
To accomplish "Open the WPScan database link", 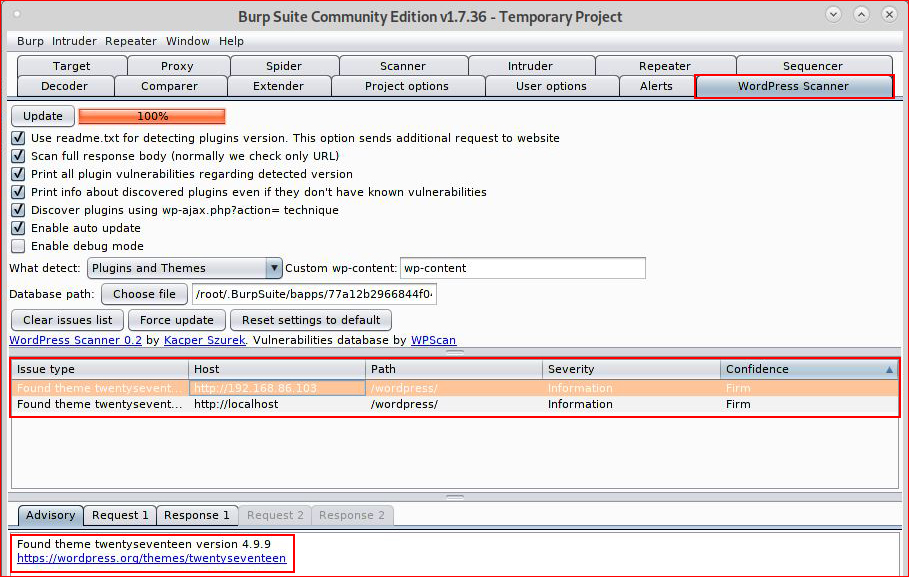I will click(x=434, y=340).
